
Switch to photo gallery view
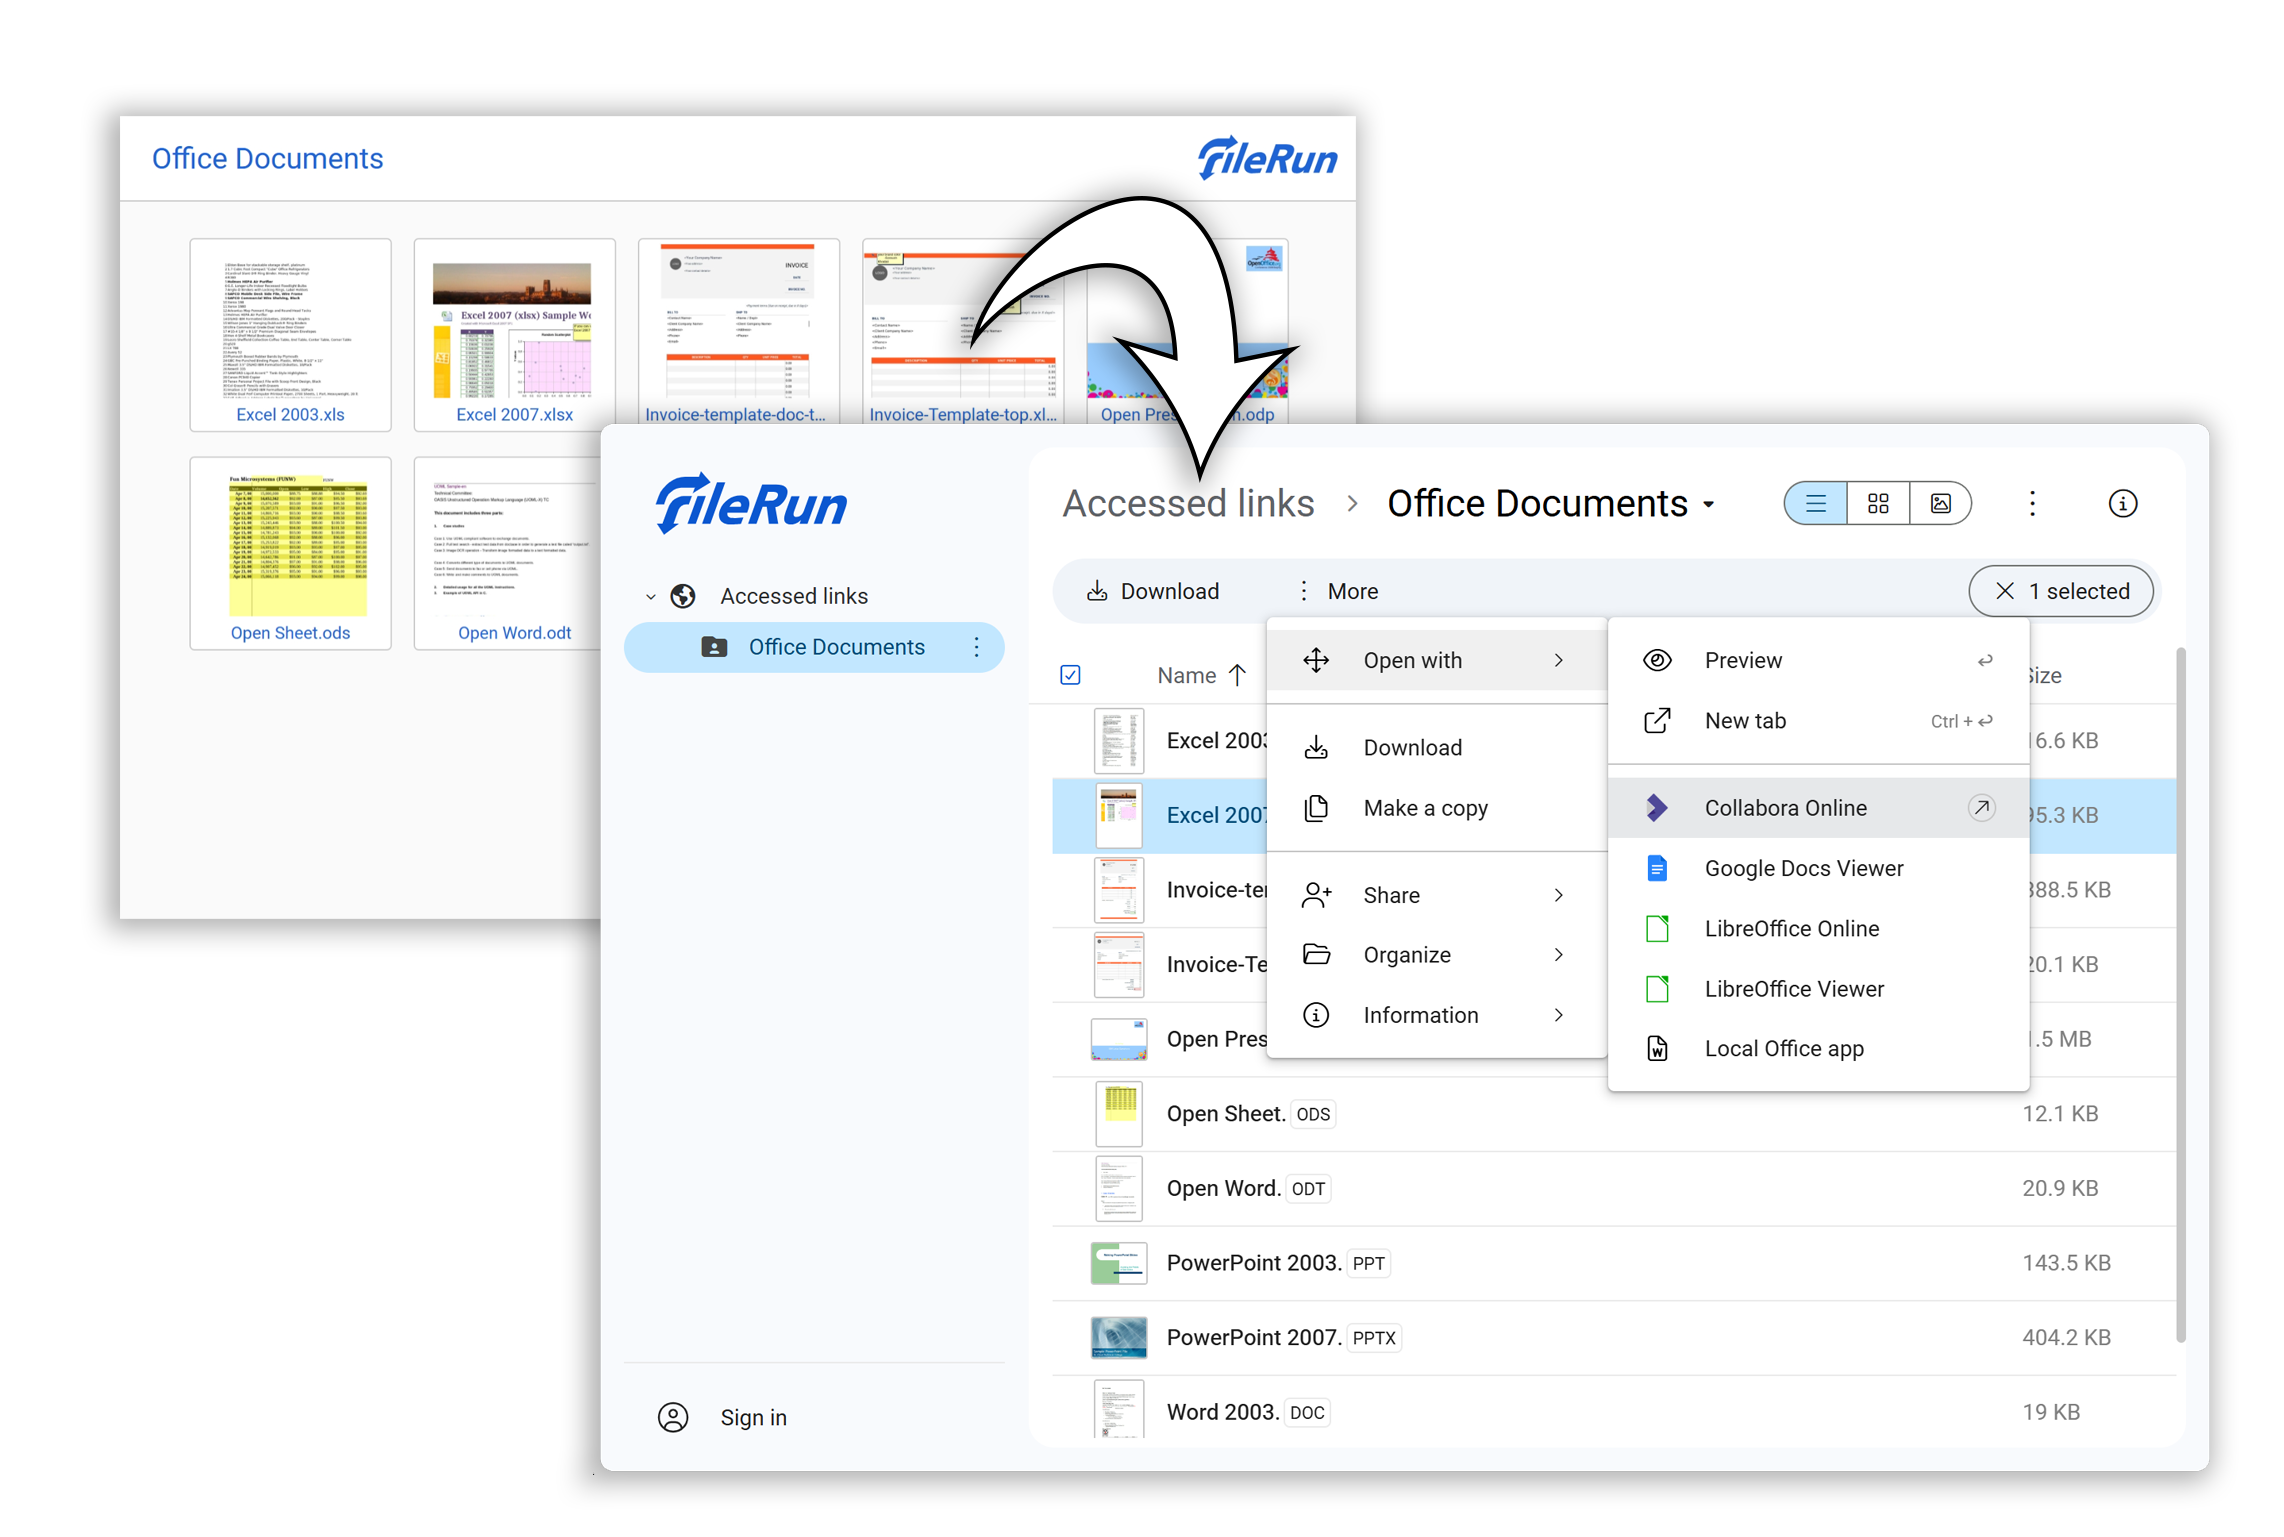click(1940, 504)
